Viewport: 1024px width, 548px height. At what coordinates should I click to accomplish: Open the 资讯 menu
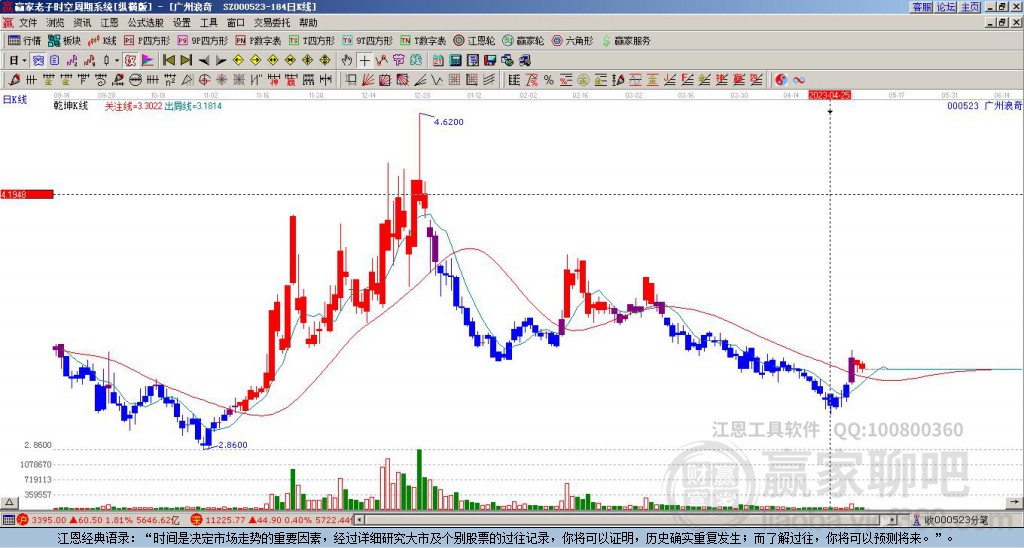pyautogui.click(x=82, y=23)
